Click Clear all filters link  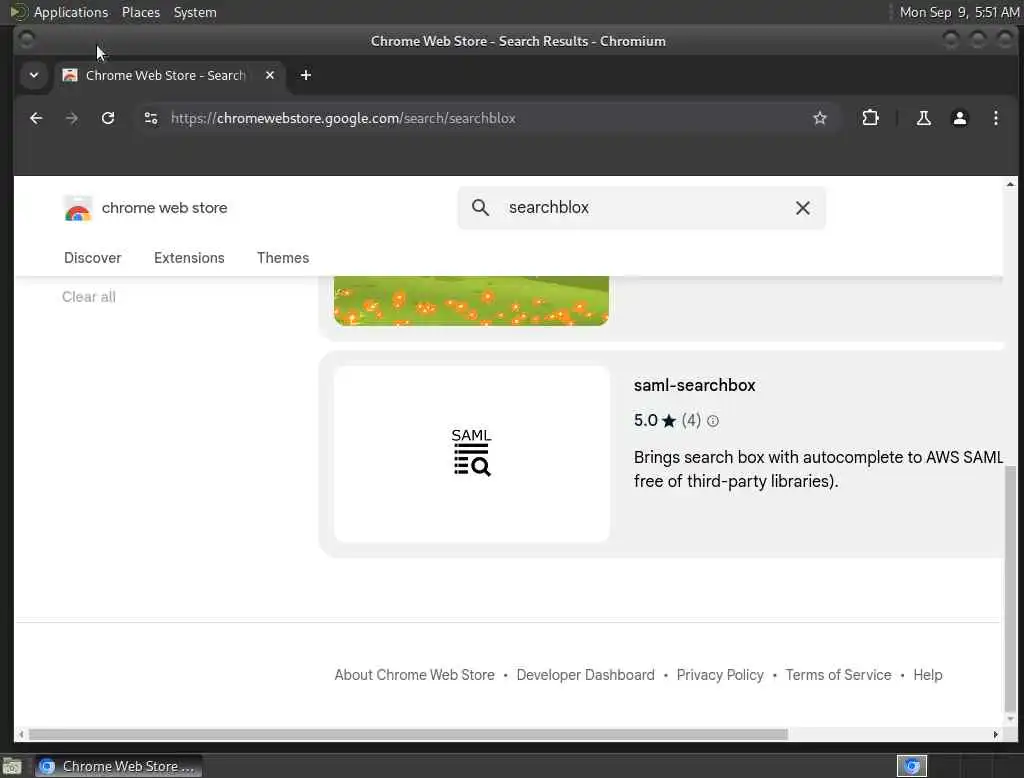(89, 297)
